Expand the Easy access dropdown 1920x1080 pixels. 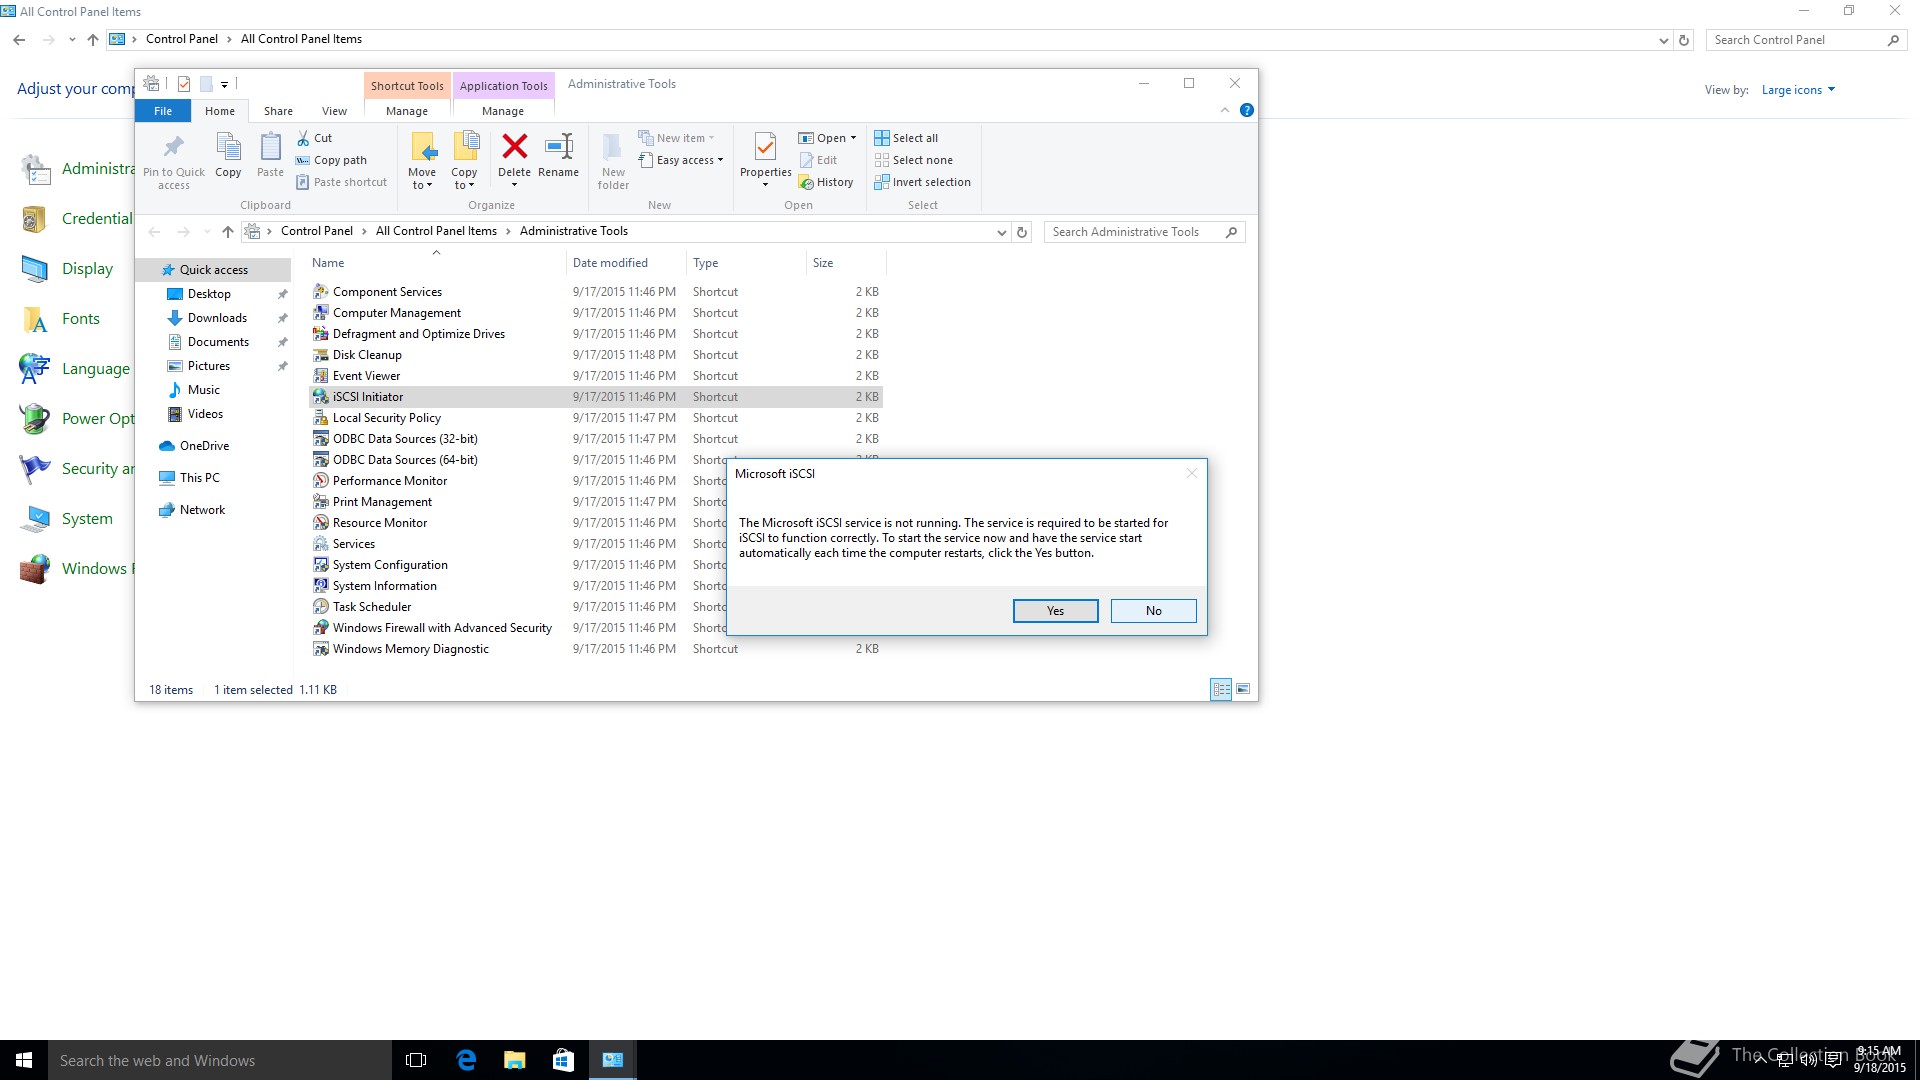pyautogui.click(x=681, y=160)
